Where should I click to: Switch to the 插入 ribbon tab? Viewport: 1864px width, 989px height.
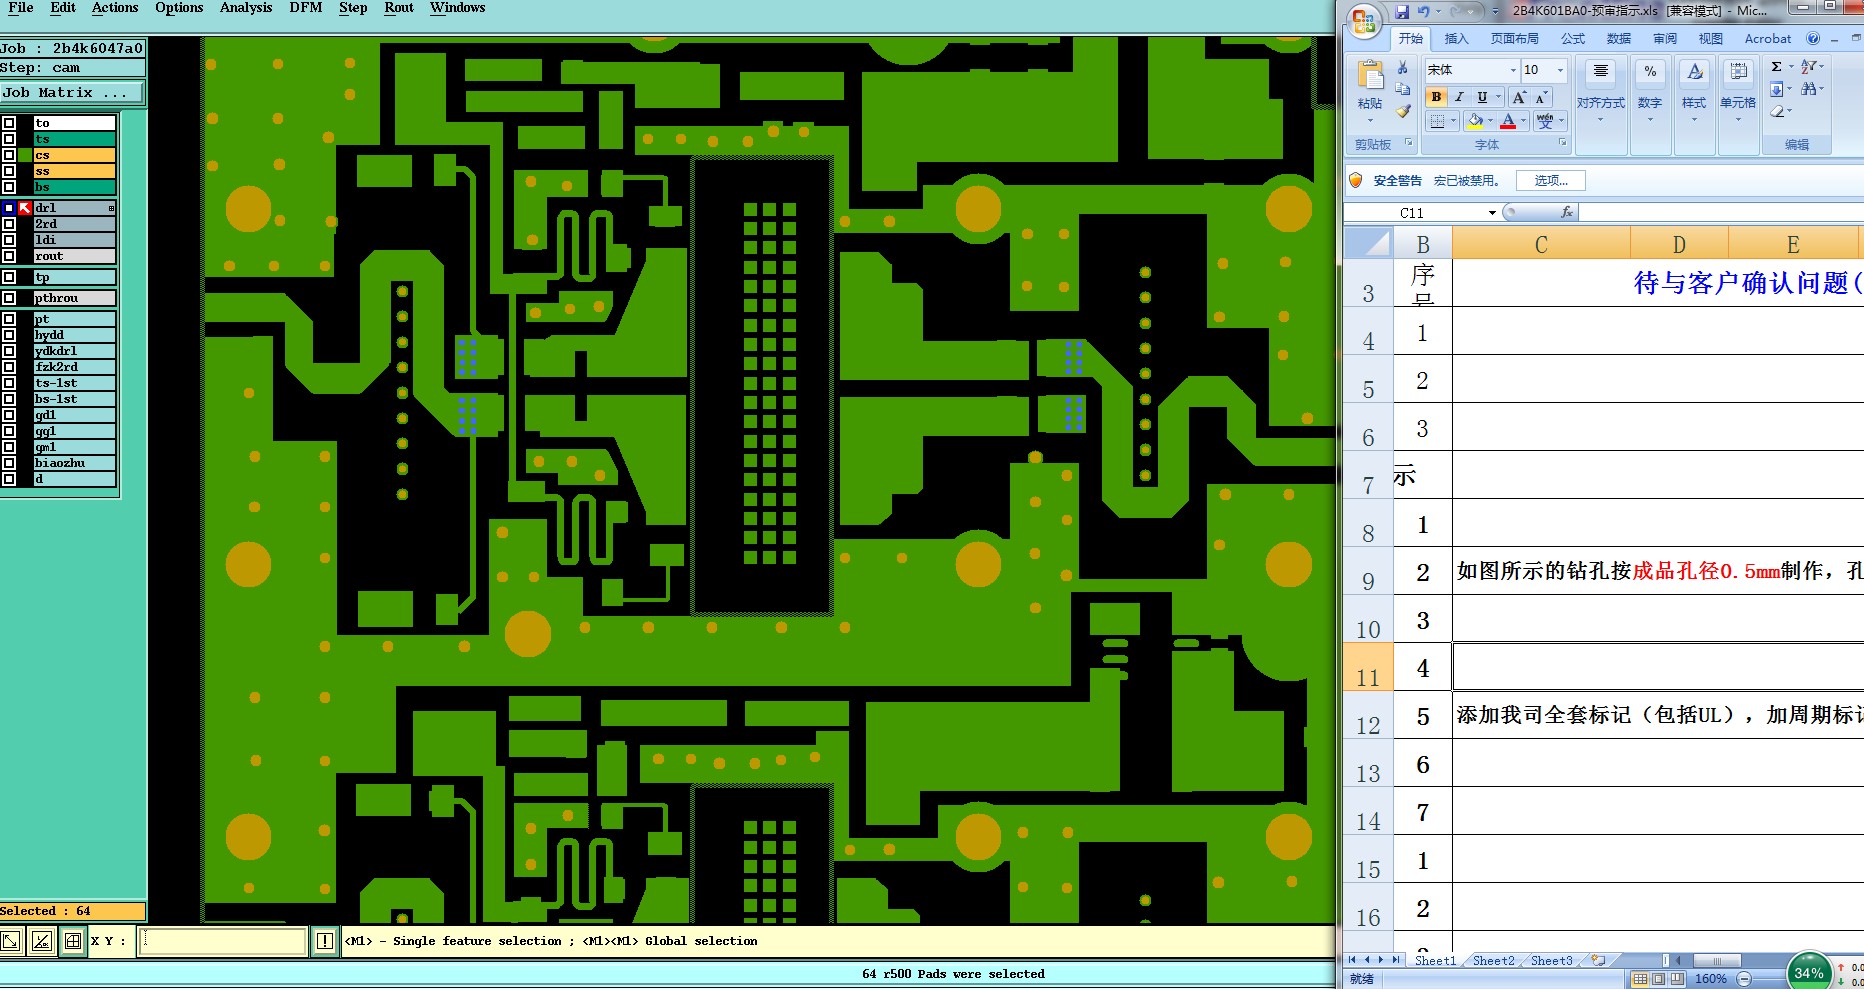point(1457,39)
